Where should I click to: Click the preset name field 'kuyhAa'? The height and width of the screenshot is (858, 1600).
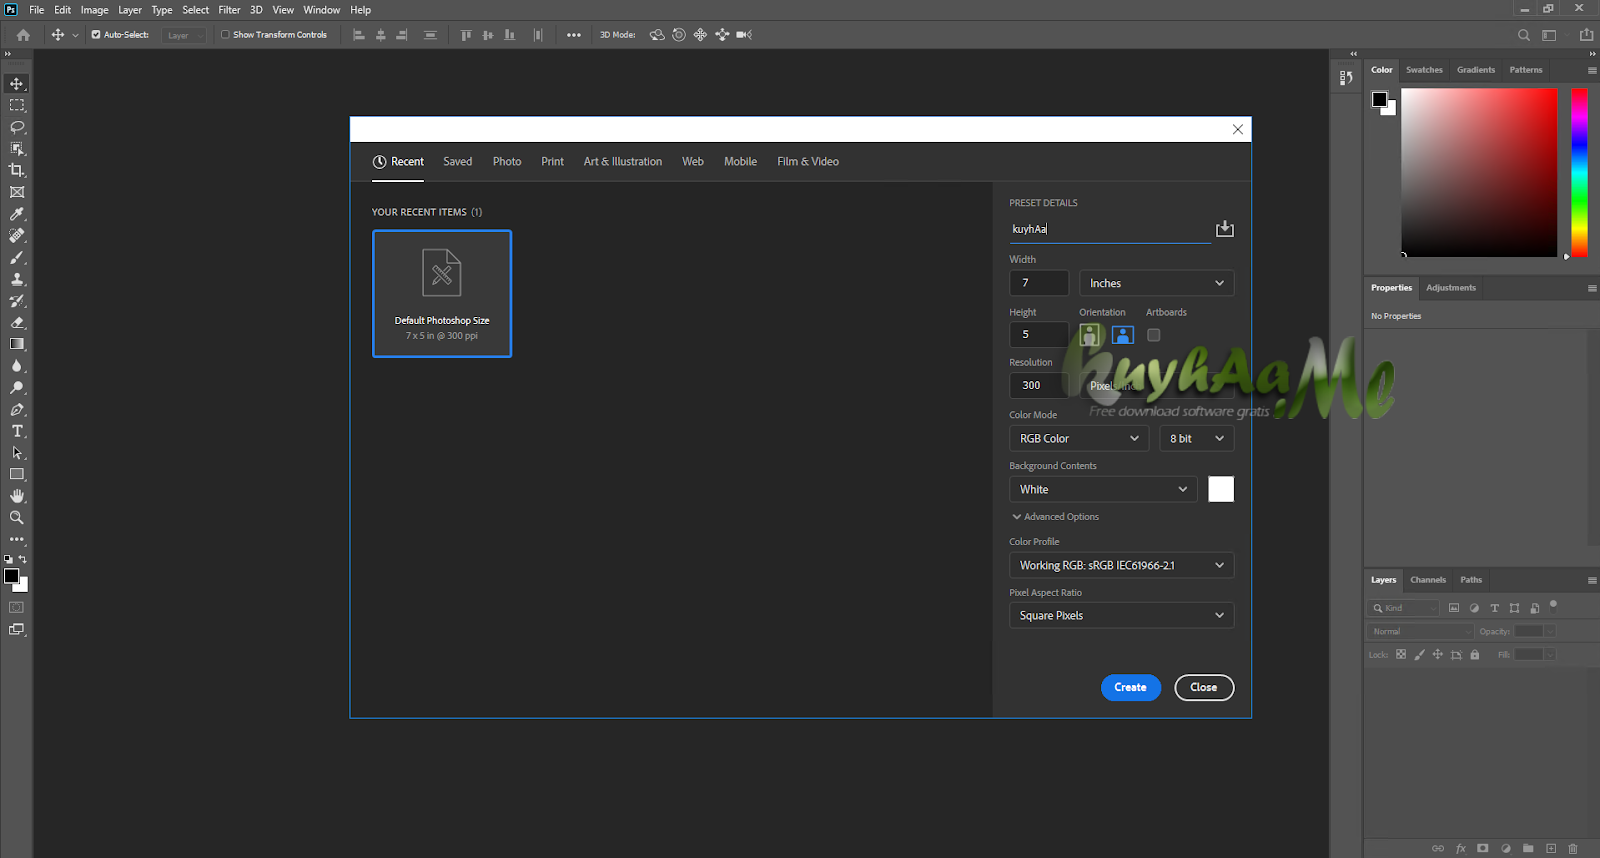(x=1110, y=229)
